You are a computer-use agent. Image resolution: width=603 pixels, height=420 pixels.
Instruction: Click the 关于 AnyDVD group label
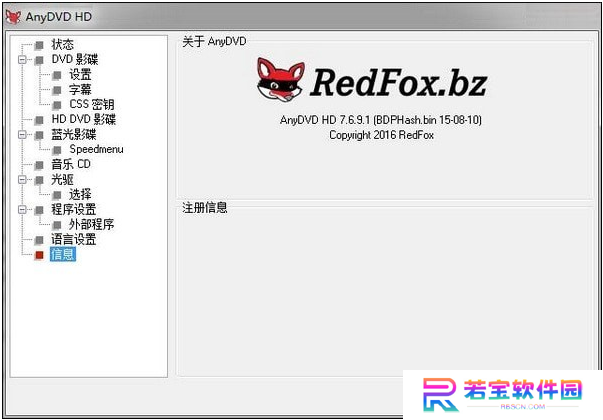pos(214,41)
